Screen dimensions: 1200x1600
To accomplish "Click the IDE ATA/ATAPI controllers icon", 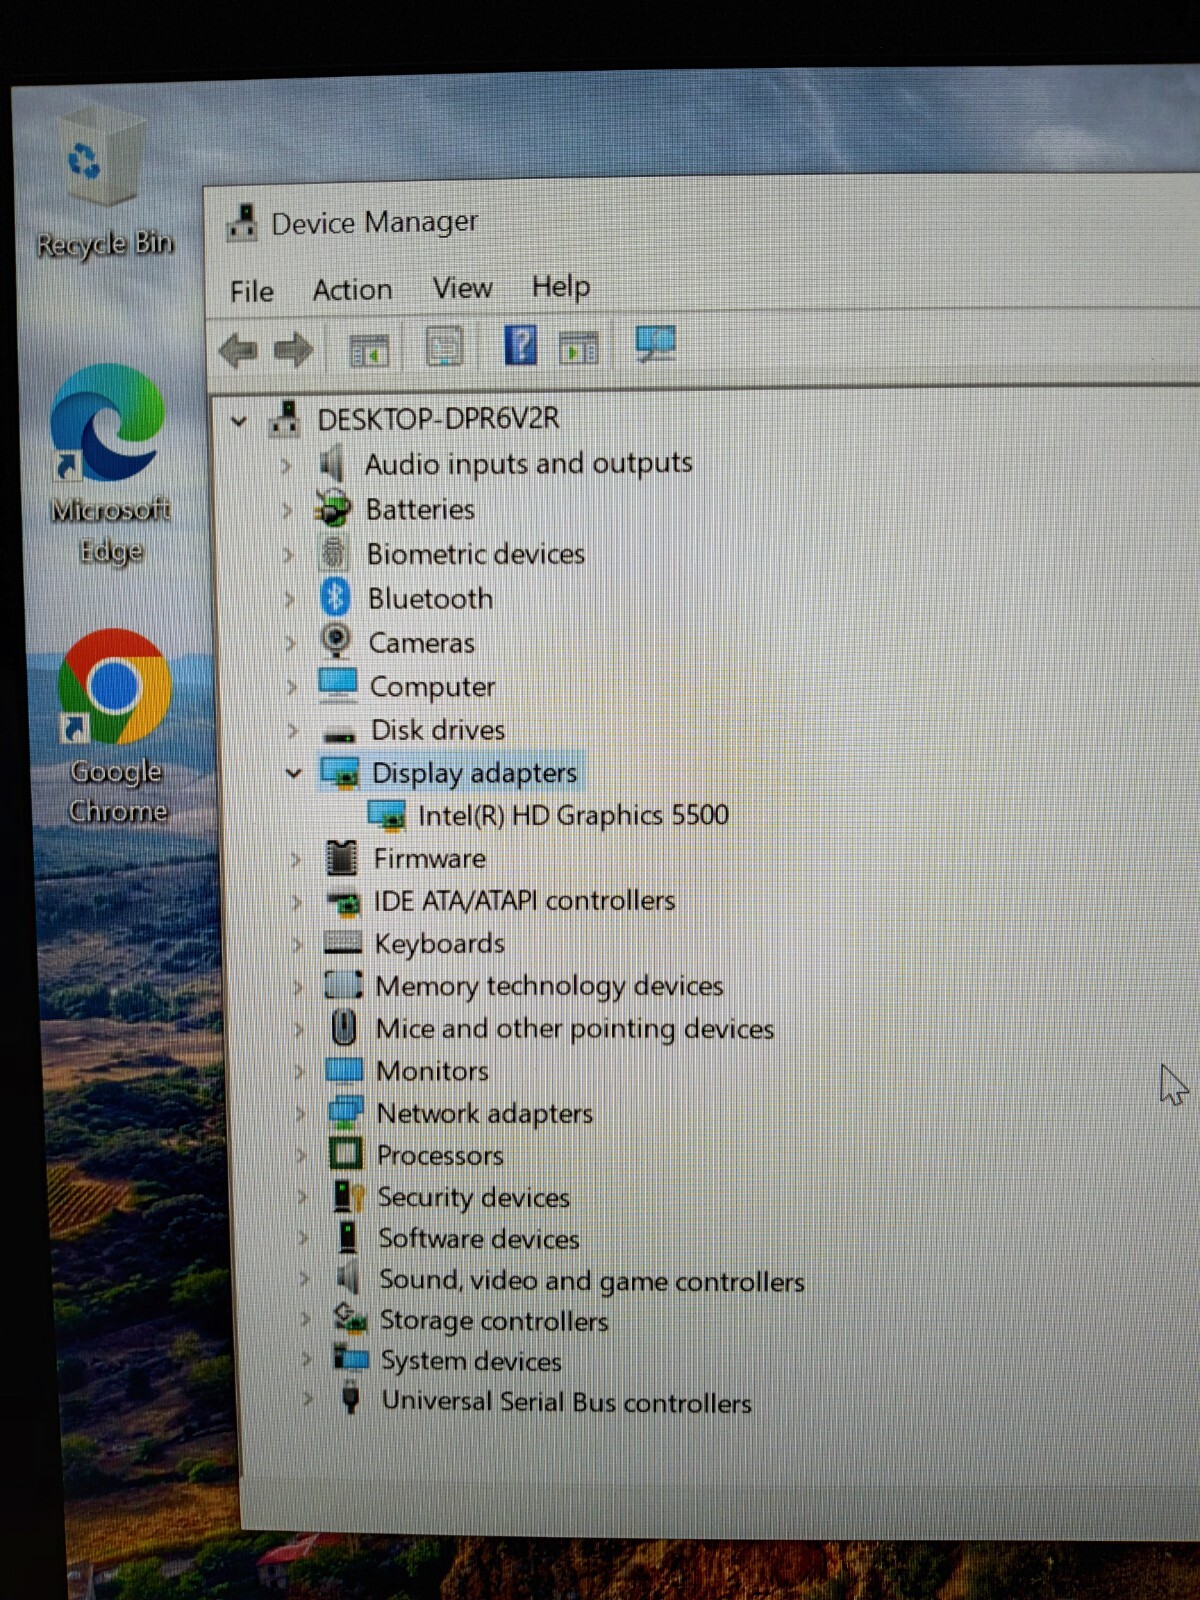I will pyautogui.click(x=344, y=903).
